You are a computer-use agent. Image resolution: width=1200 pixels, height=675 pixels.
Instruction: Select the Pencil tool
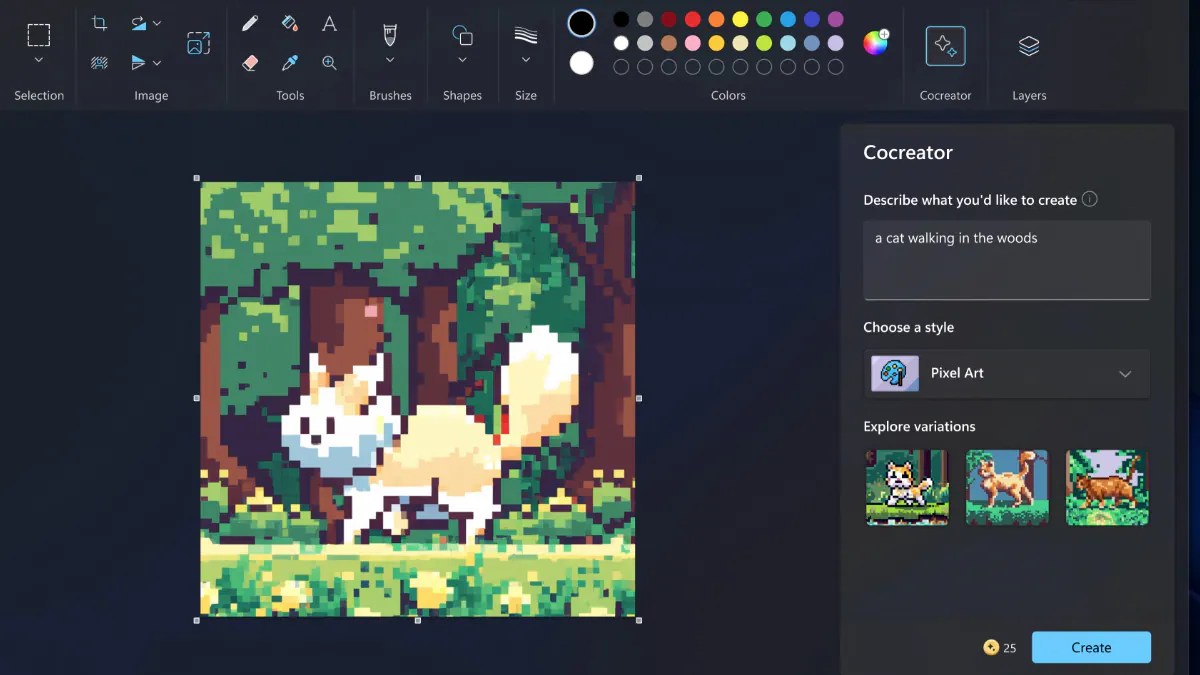[x=250, y=22]
